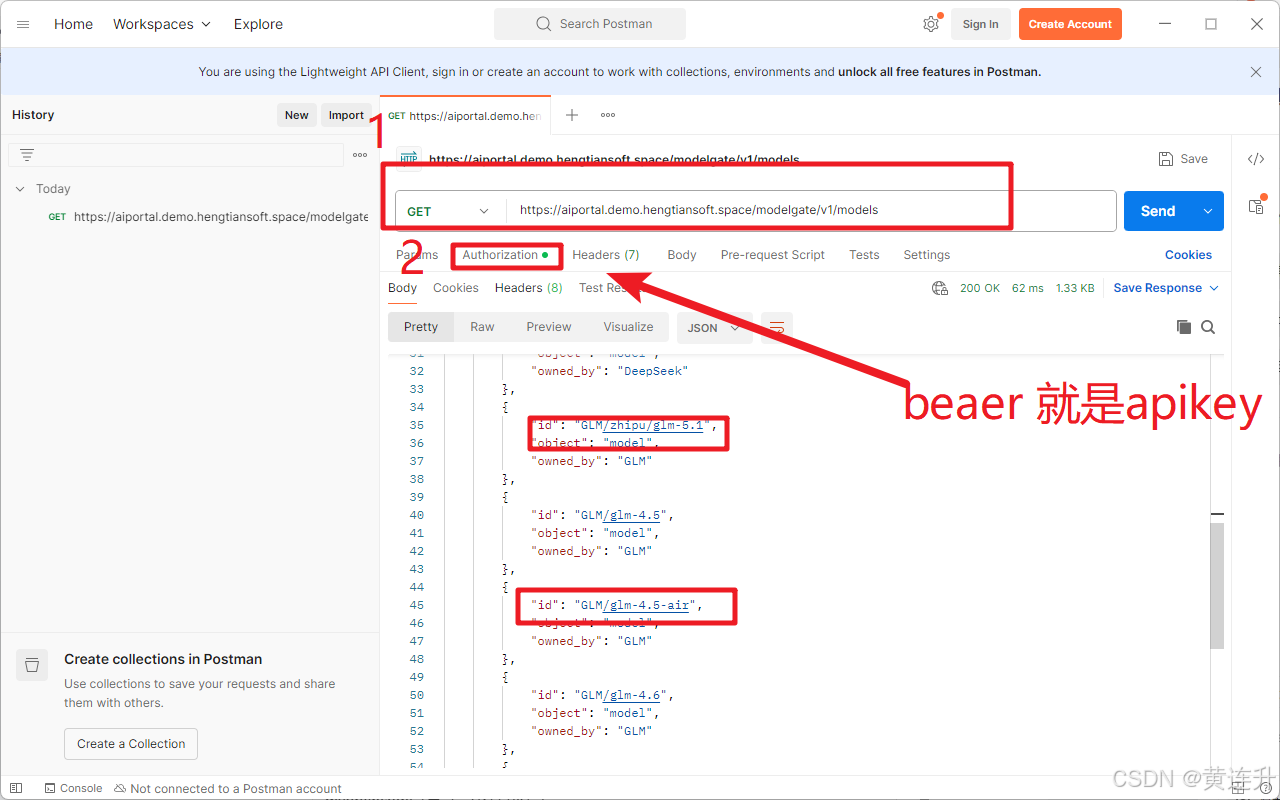Click the Search Postman box
This screenshot has height=800, width=1280.
tap(590, 24)
